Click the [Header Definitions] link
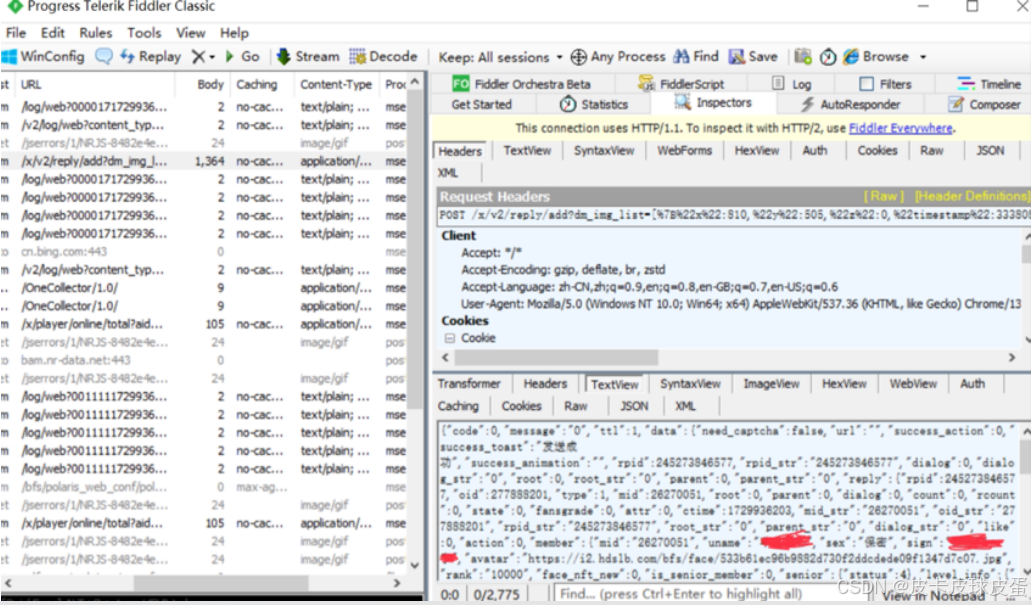1032x605 pixels. [971, 196]
